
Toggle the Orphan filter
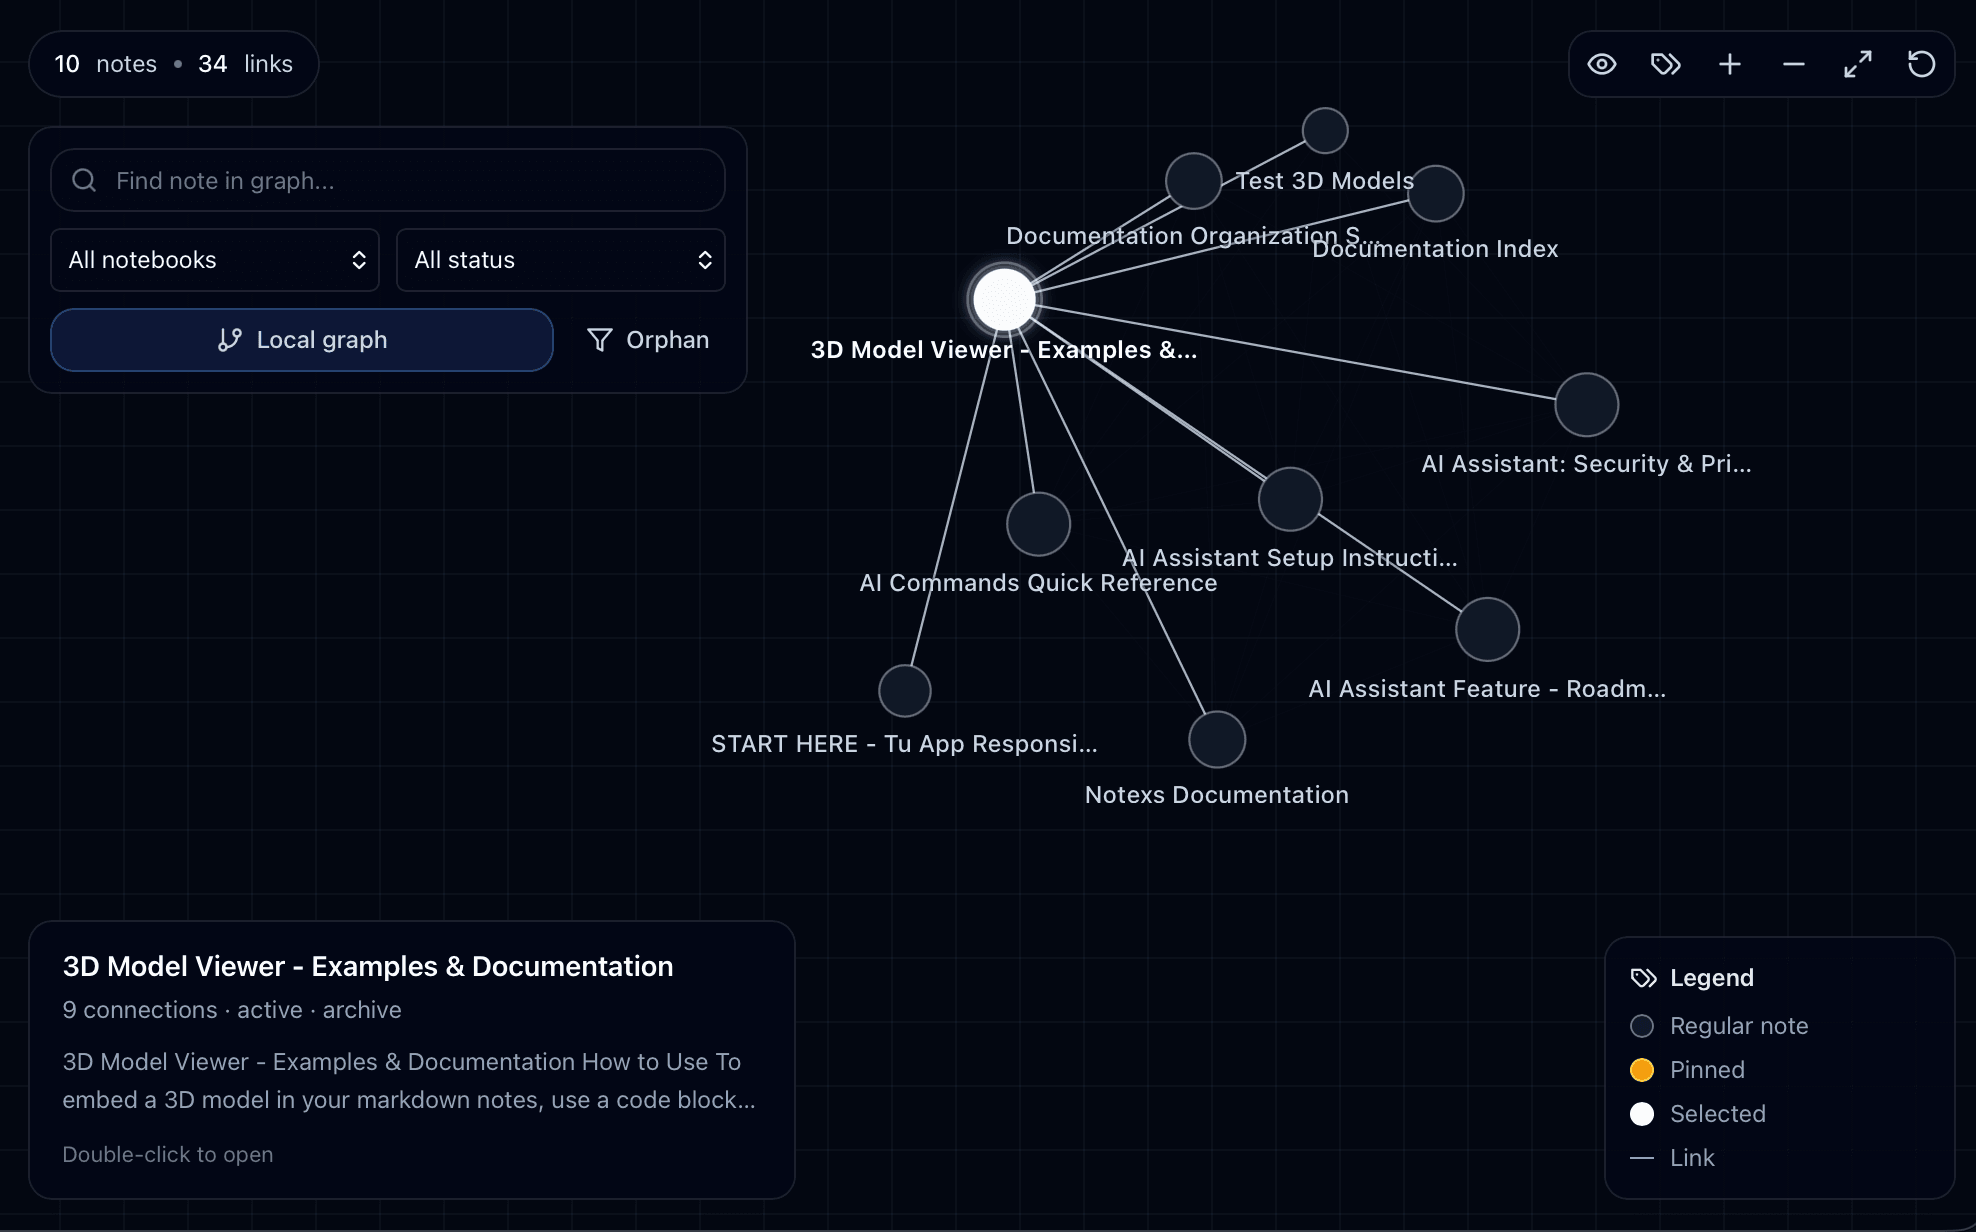click(x=648, y=340)
